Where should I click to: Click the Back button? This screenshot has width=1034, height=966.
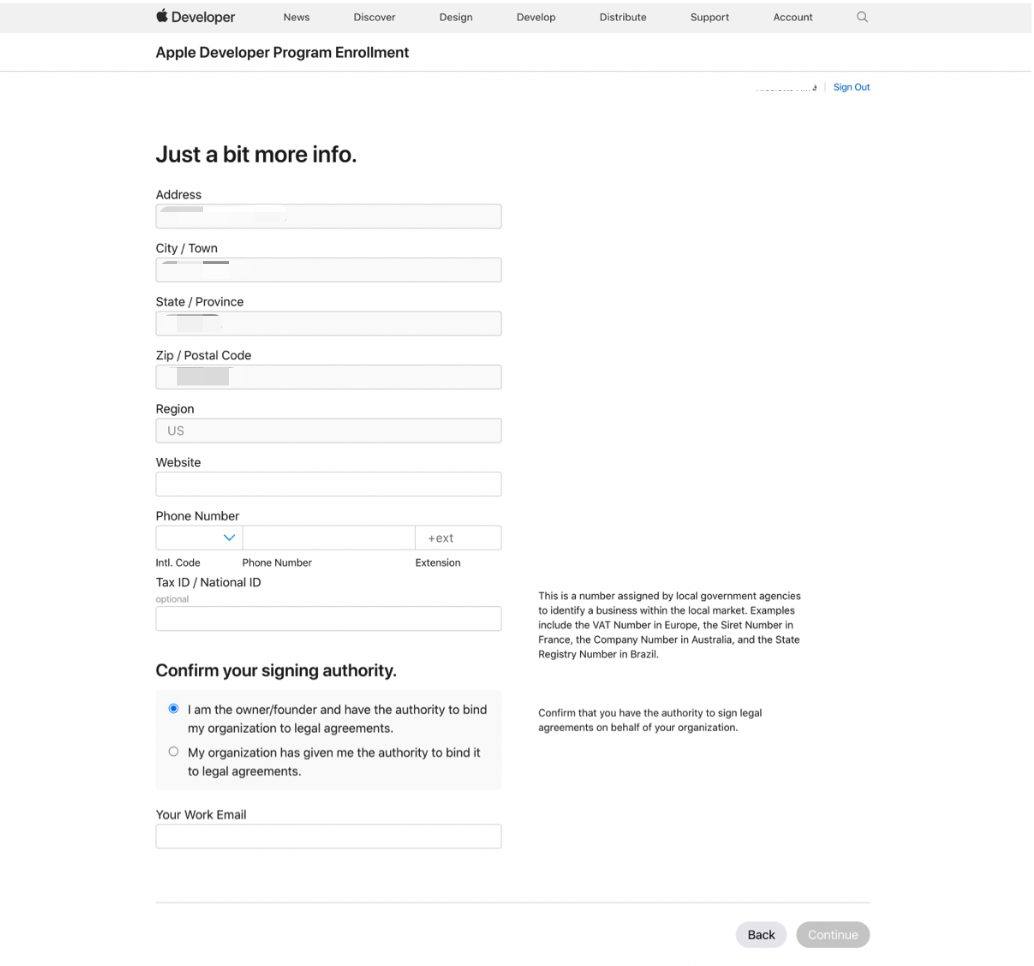pyautogui.click(x=761, y=934)
